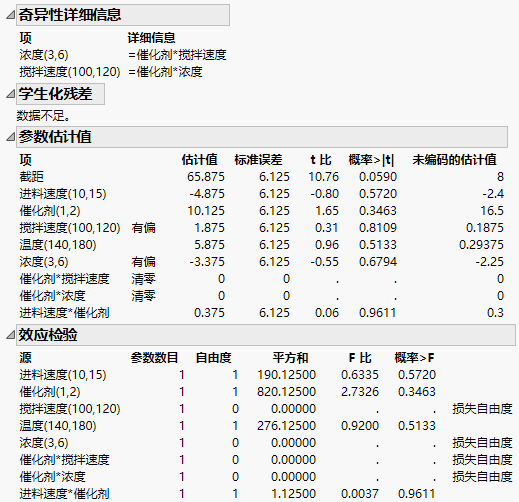Select the 未编码的估计值 column header
This screenshot has width=519, height=502.
454,160
